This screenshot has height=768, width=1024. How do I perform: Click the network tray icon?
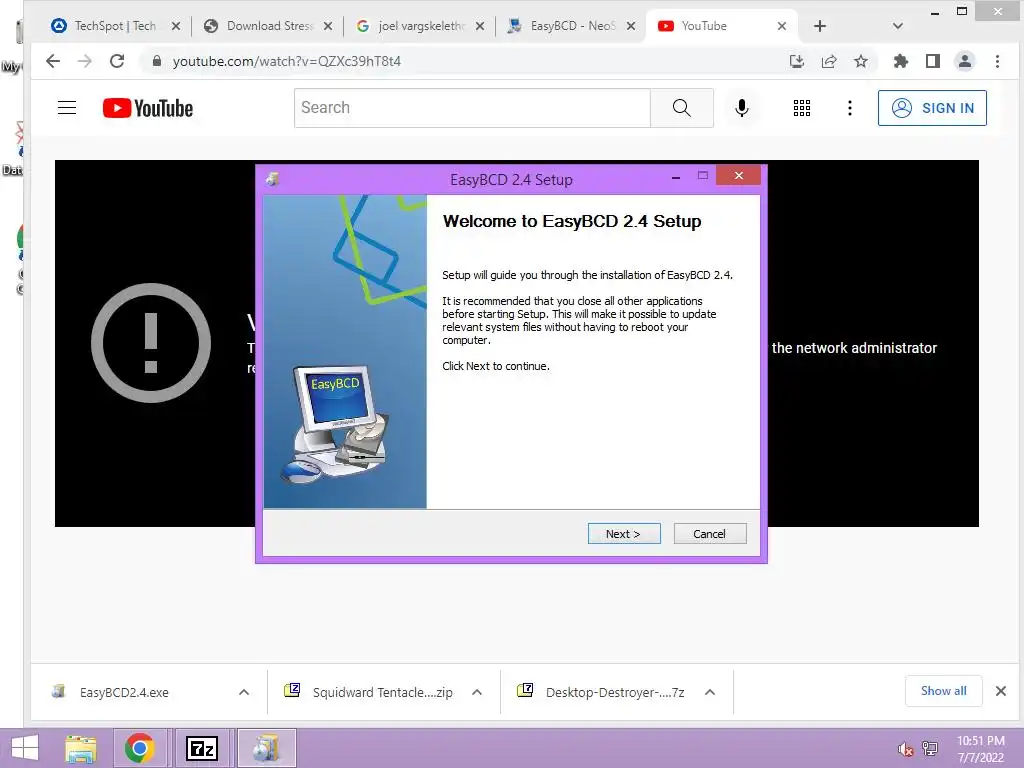(x=930, y=749)
